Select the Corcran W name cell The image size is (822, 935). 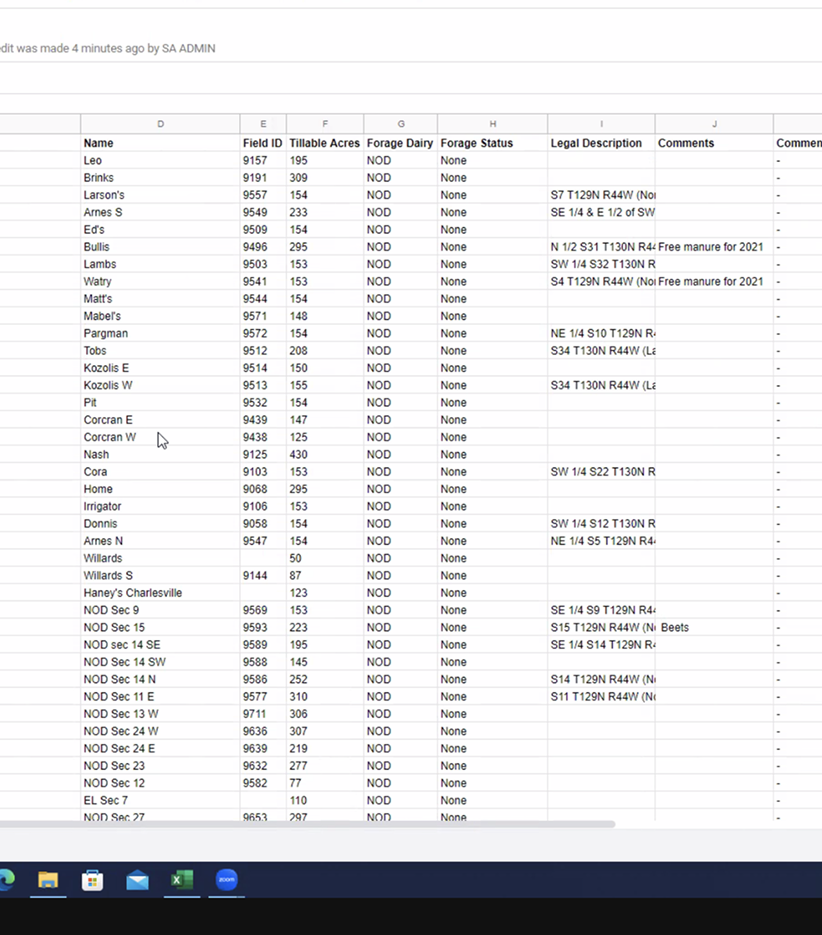110,437
